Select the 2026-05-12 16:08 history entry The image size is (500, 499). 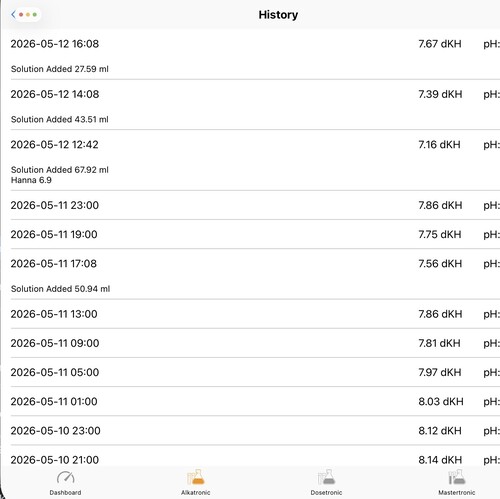[x=255, y=55]
